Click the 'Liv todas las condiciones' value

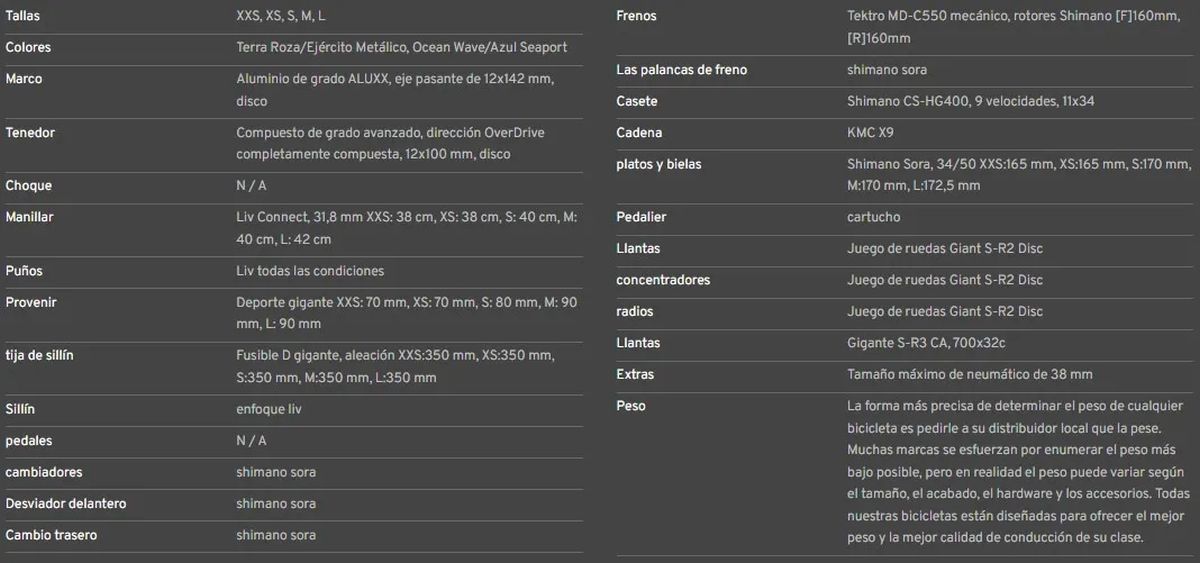point(310,271)
